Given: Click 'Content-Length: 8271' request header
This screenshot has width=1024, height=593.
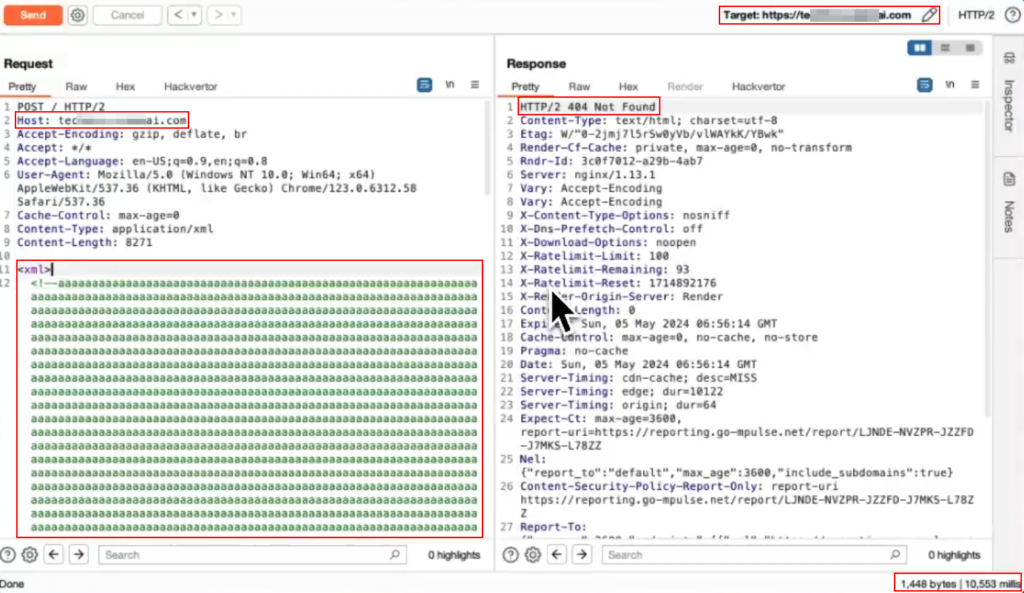Looking at the screenshot, I should pyautogui.click(x=84, y=242).
